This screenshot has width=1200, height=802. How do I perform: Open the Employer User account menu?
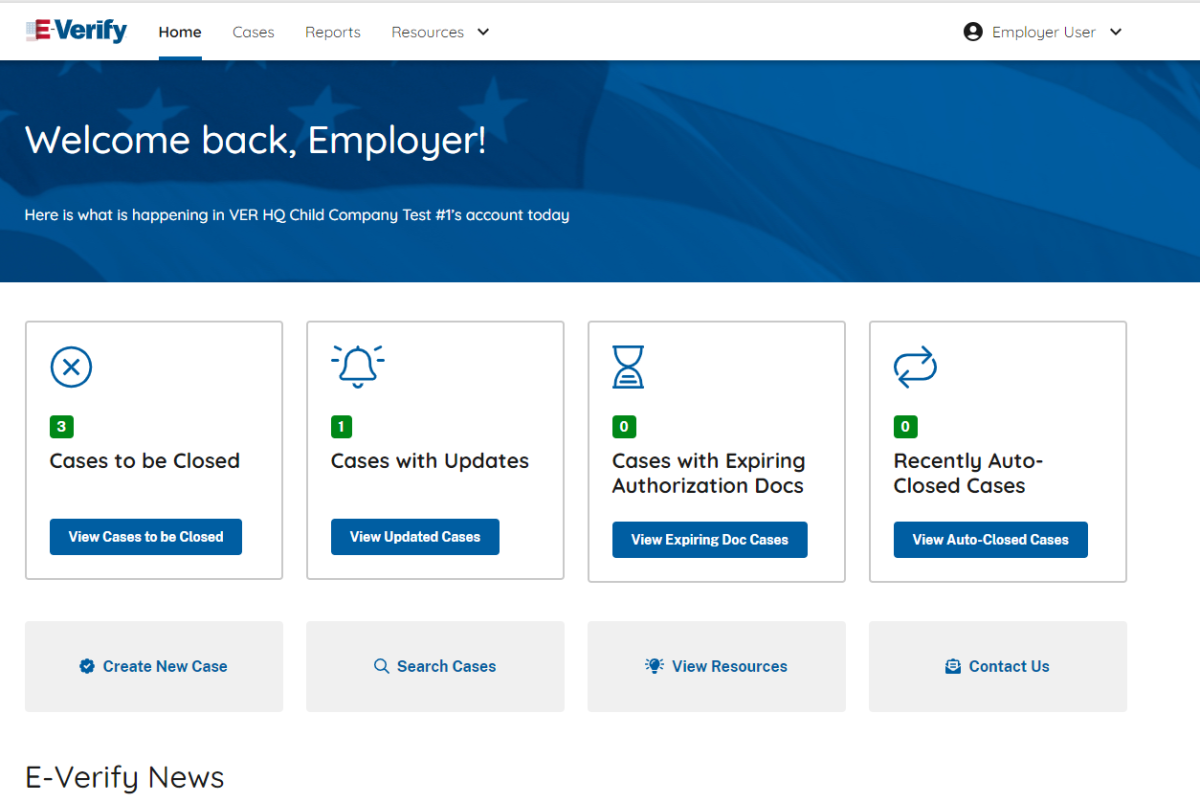[1043, 32]
